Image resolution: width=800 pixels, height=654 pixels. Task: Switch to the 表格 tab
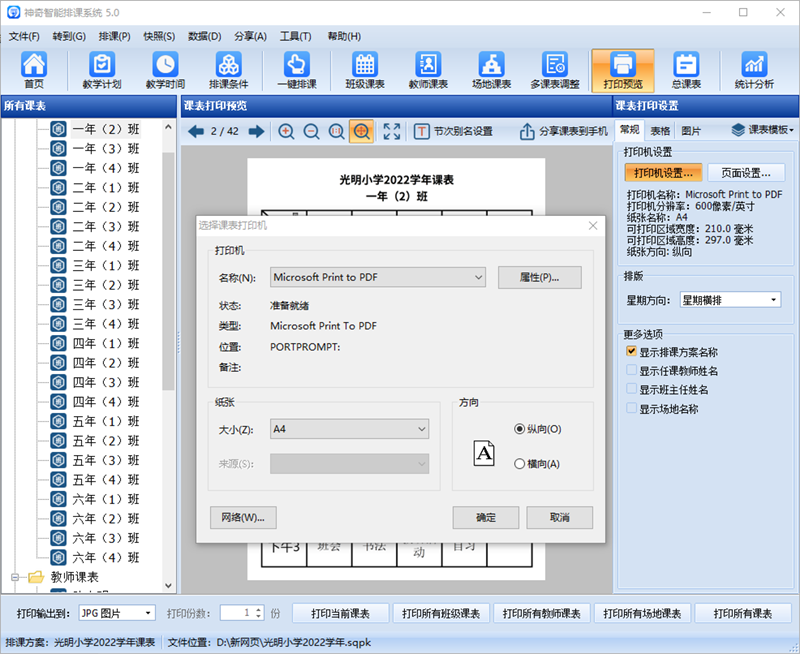[660, 131]
